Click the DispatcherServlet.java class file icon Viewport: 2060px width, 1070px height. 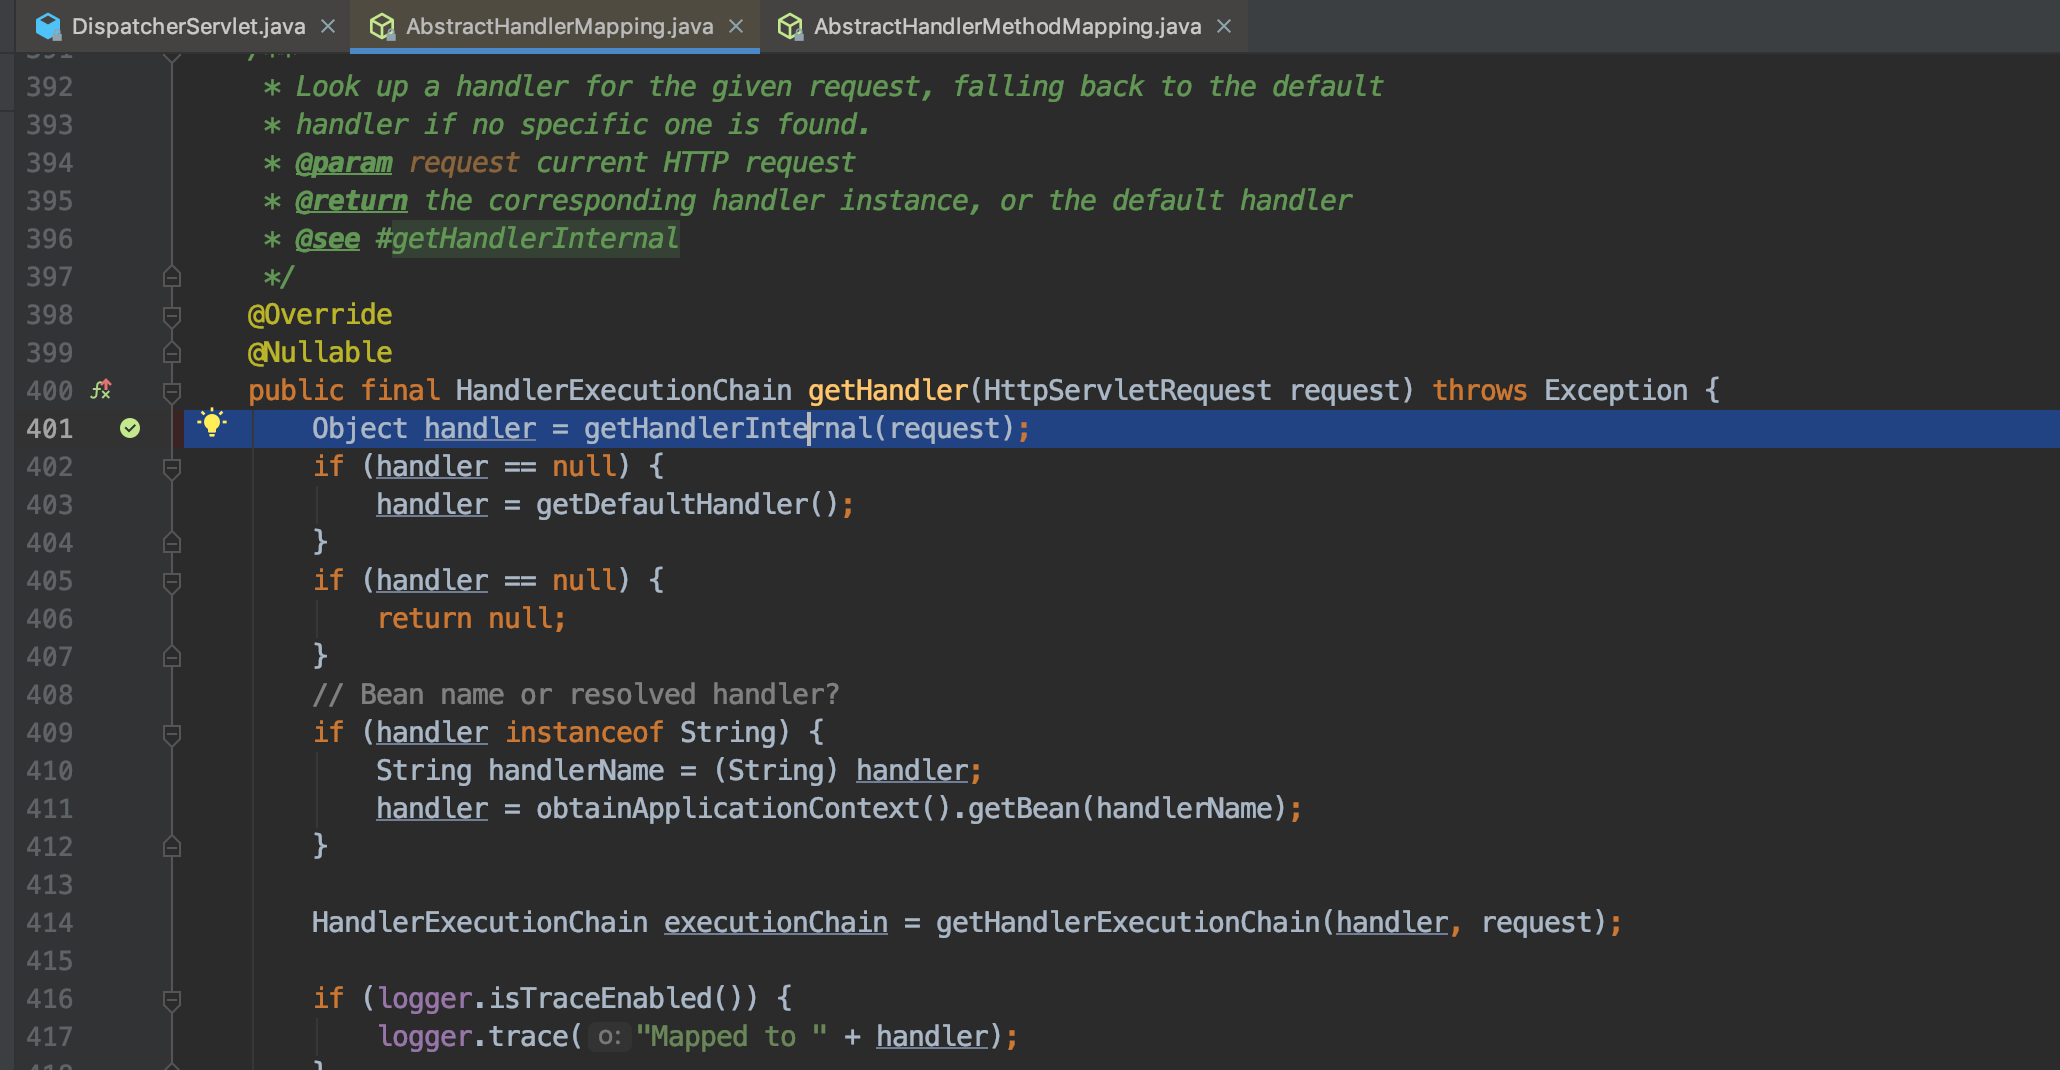pos(48,27)
